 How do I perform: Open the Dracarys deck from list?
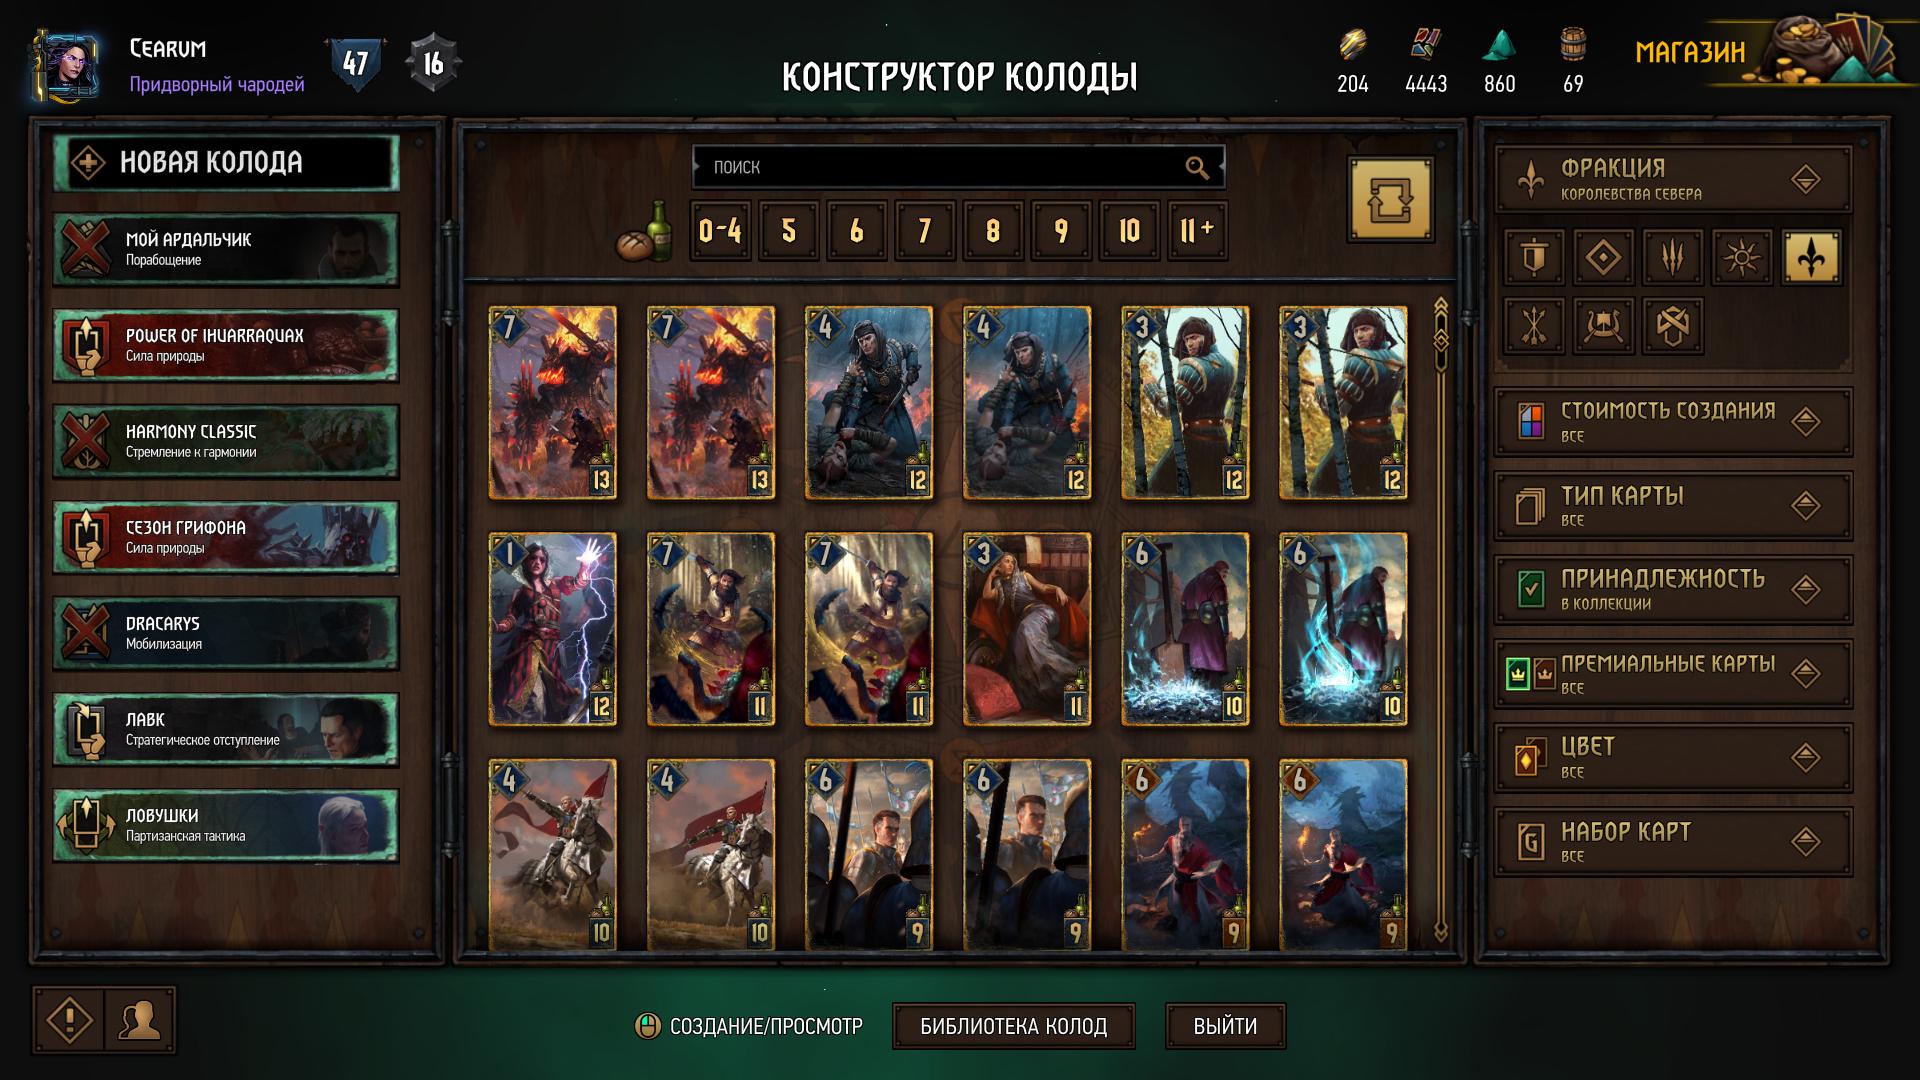point(226,633)
